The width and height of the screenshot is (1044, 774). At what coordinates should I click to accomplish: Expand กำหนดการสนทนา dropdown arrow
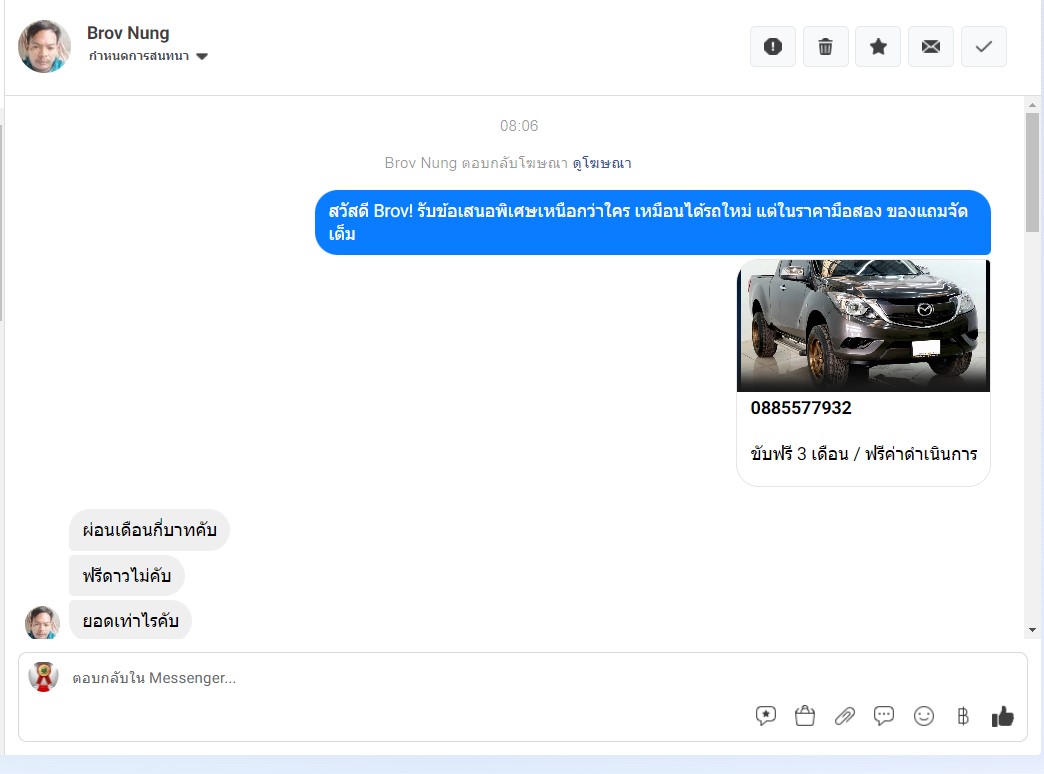(202, 57)
